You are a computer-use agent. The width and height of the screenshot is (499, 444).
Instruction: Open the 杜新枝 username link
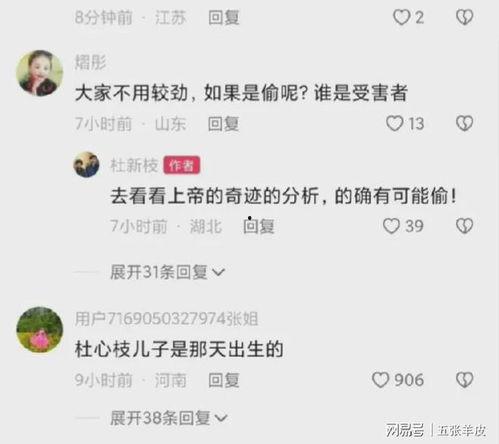pyautogui.click(x=134, y=165)
